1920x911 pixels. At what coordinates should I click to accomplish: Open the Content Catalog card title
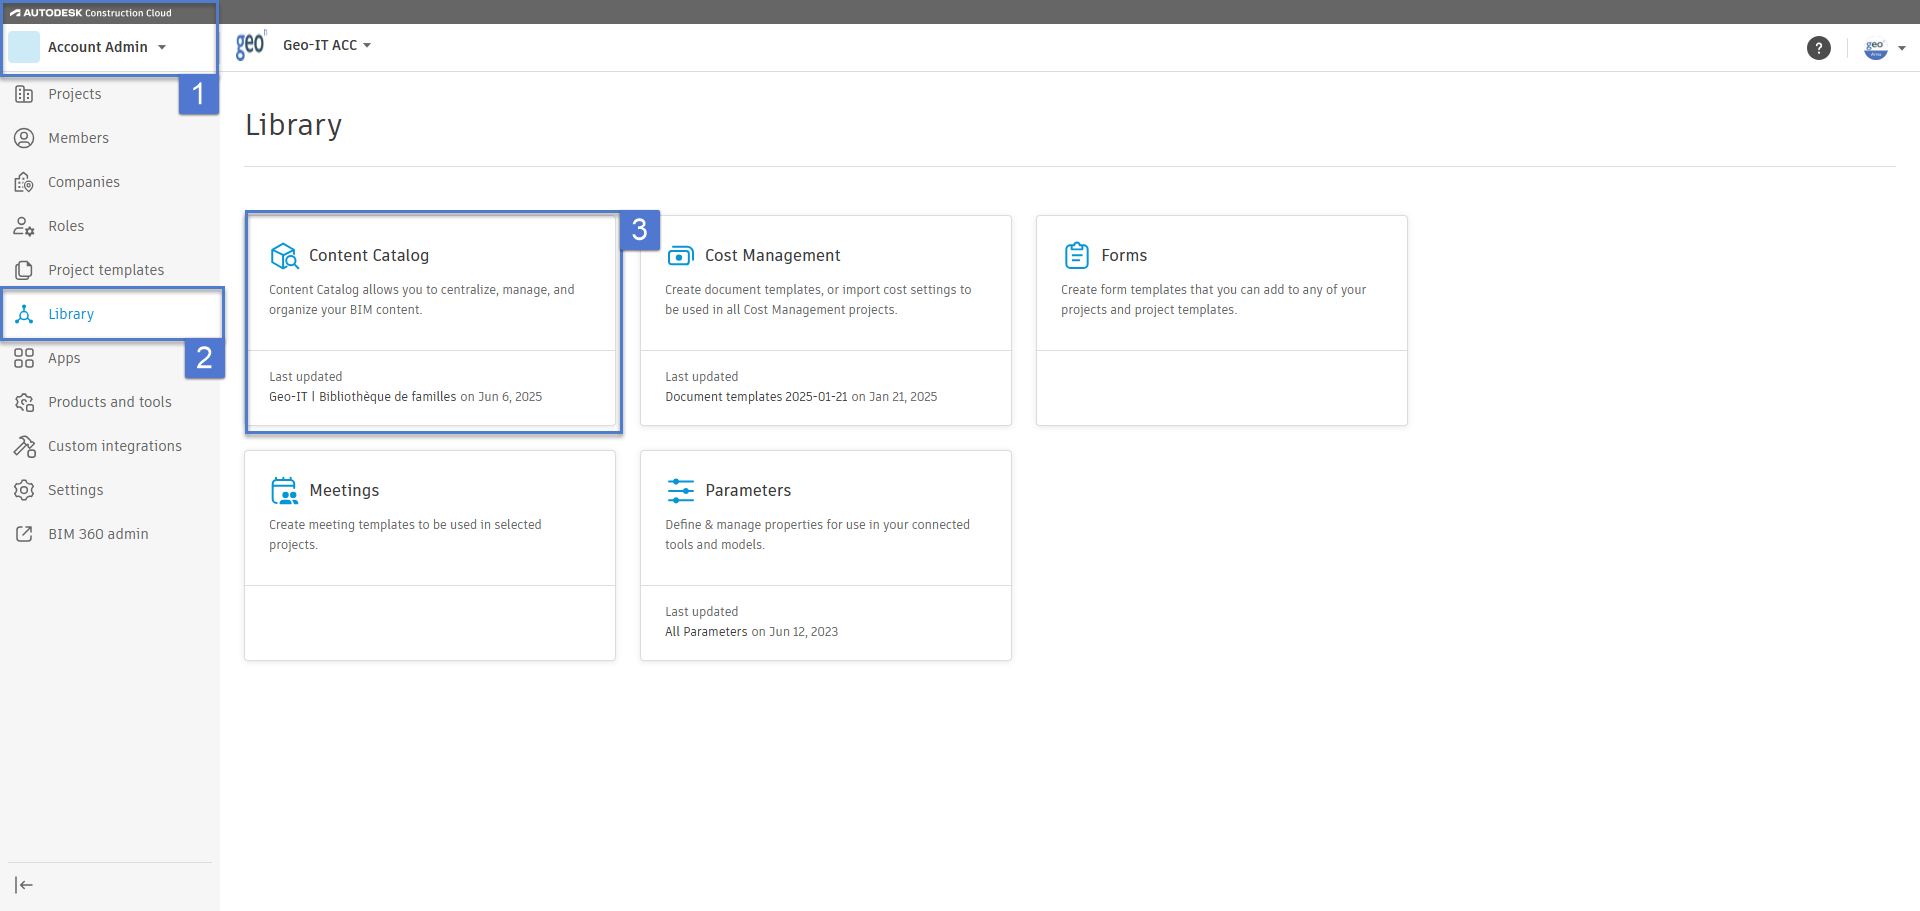click(x=369, y=256)
